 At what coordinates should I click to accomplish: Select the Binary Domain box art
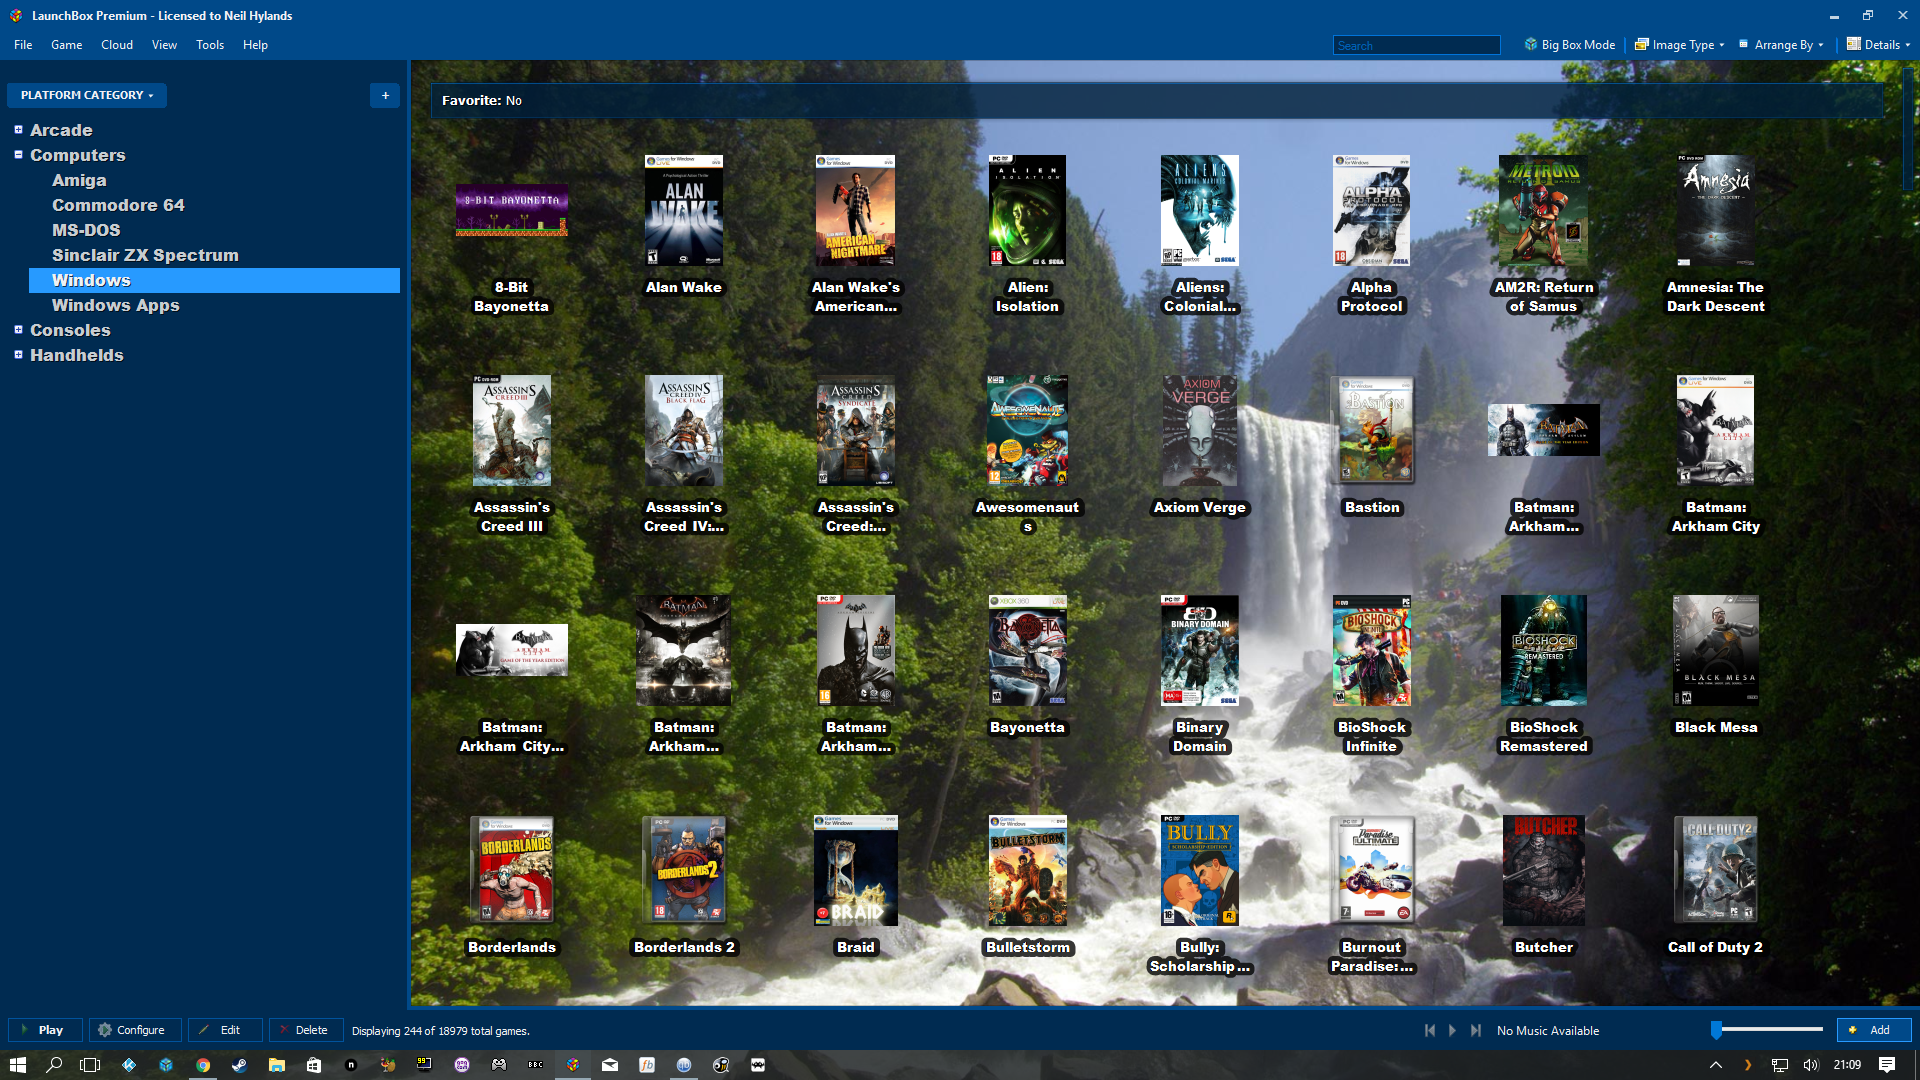click(x=1200, y=650)
